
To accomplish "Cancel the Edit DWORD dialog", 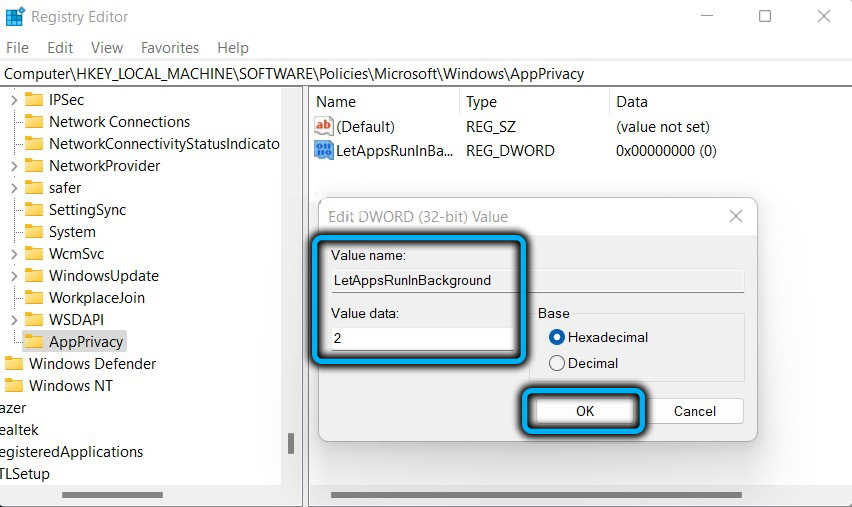I will click(x=694, y=411).
